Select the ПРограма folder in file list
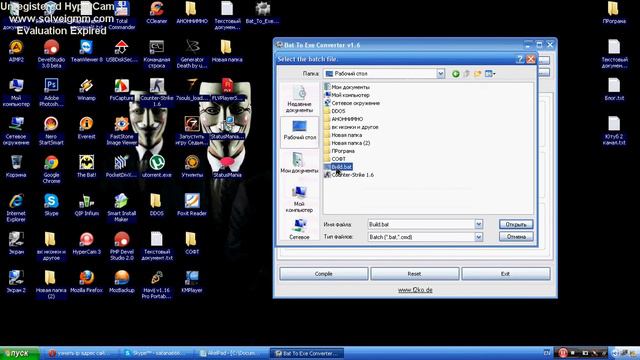This screenshot has width=640, height=360. 339,151
